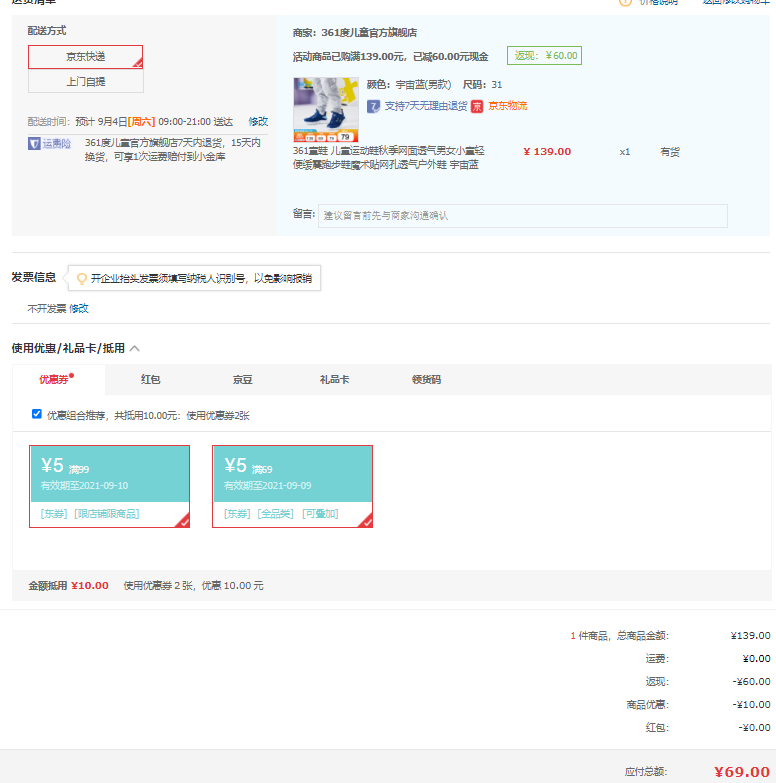The image size is (776, 783).
Task: Switch to the 礼品卡 tab
Action: point(335,380)
